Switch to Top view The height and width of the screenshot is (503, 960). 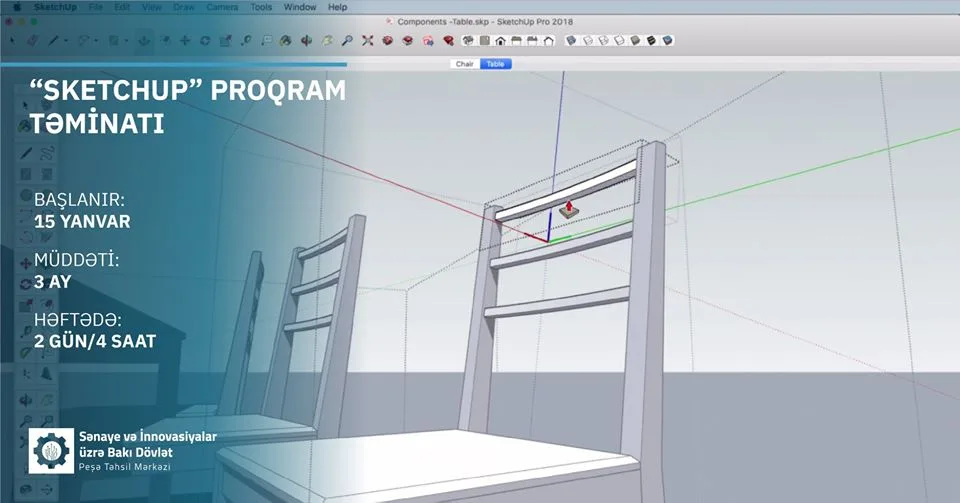[484, 41]
